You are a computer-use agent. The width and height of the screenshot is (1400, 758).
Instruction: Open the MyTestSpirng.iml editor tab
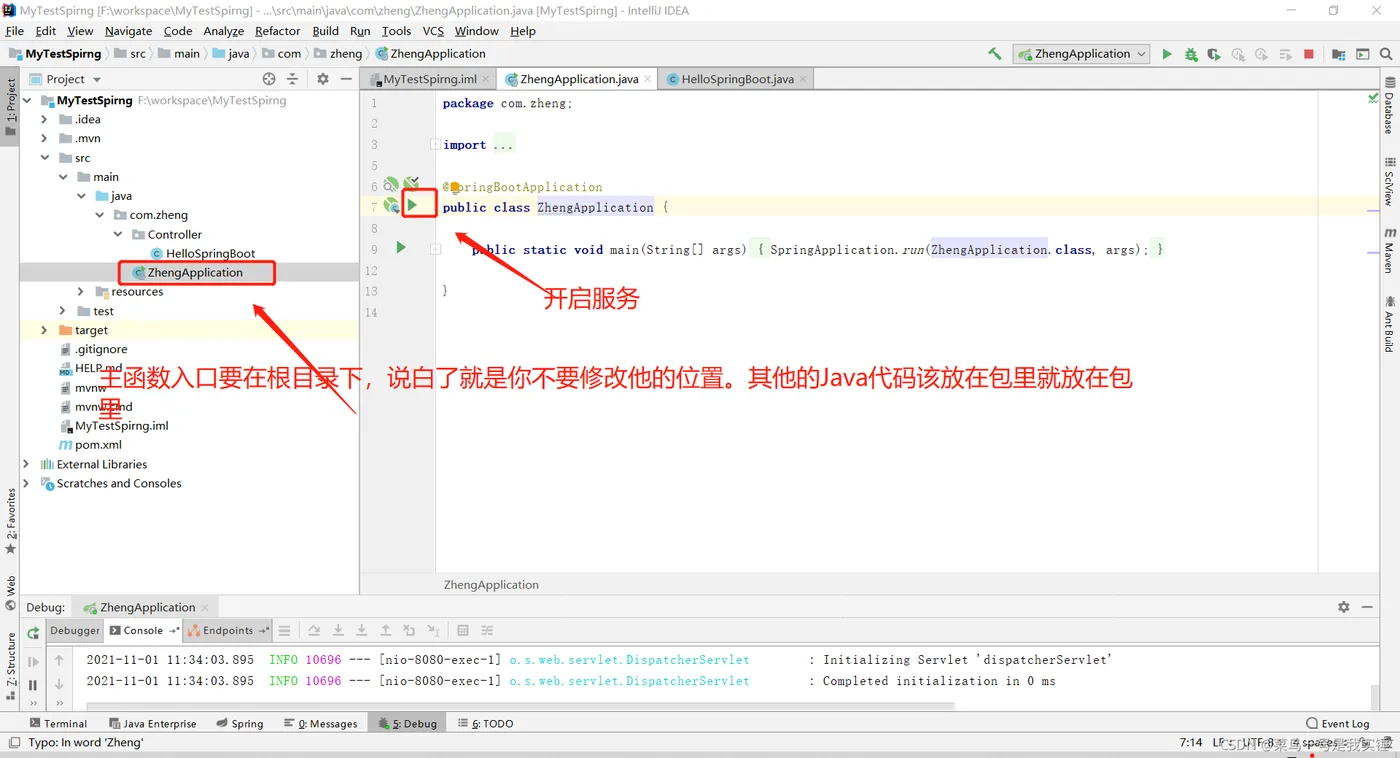pyautogui.click(x=430, y=79)
